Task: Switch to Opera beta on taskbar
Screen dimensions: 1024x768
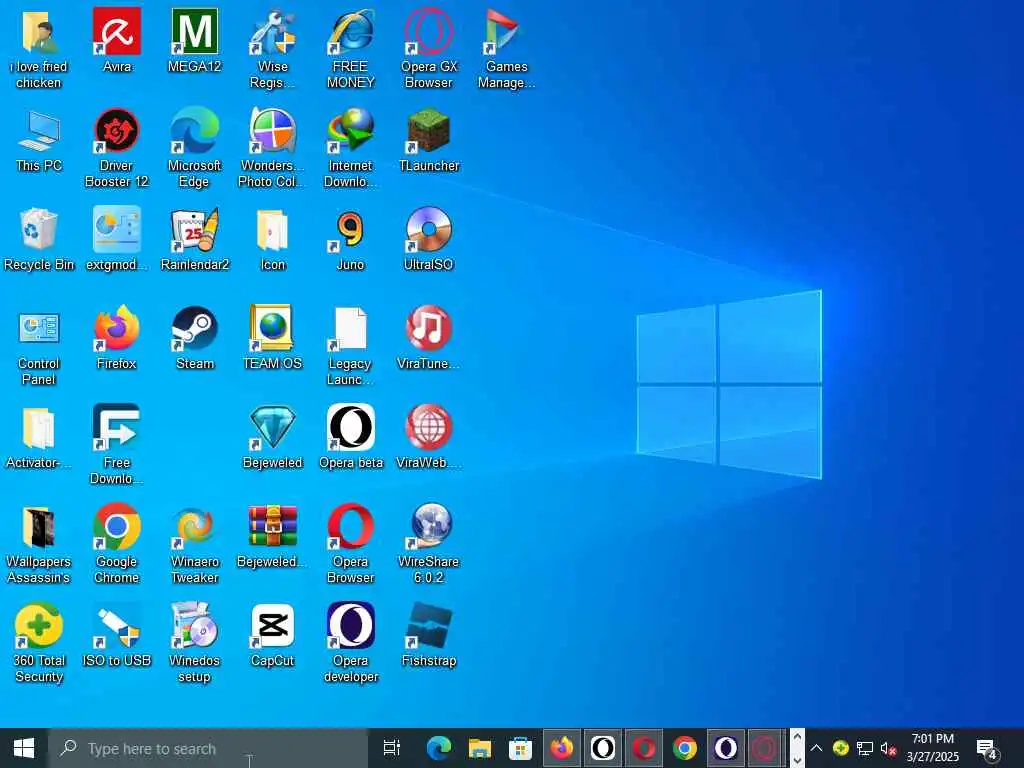Action: pyautogui.click(x=603, y=748)
